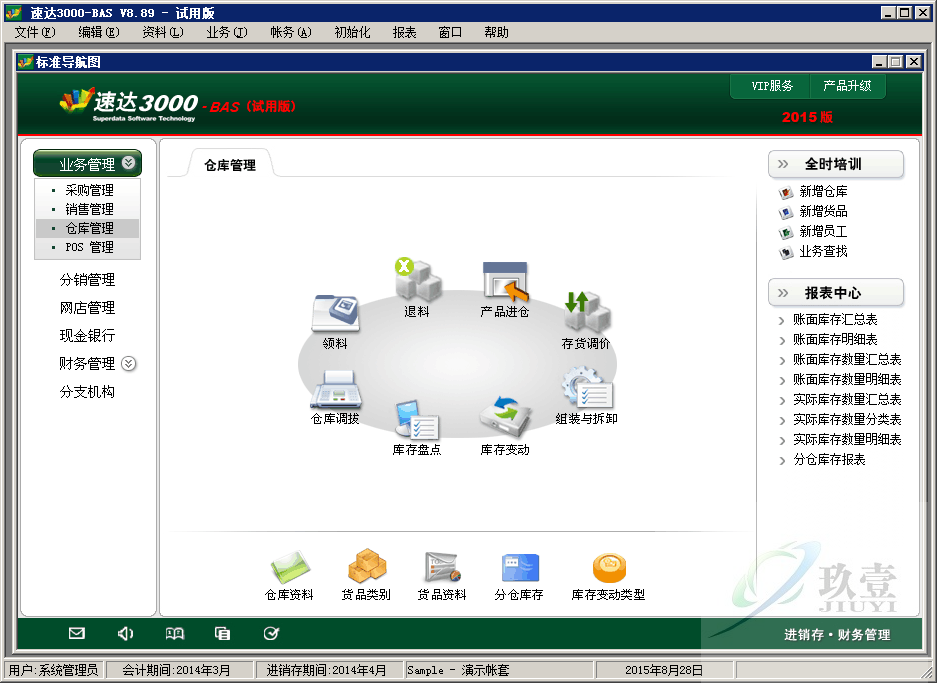Open the 实际库存数量明细表 report

[847, 440]
